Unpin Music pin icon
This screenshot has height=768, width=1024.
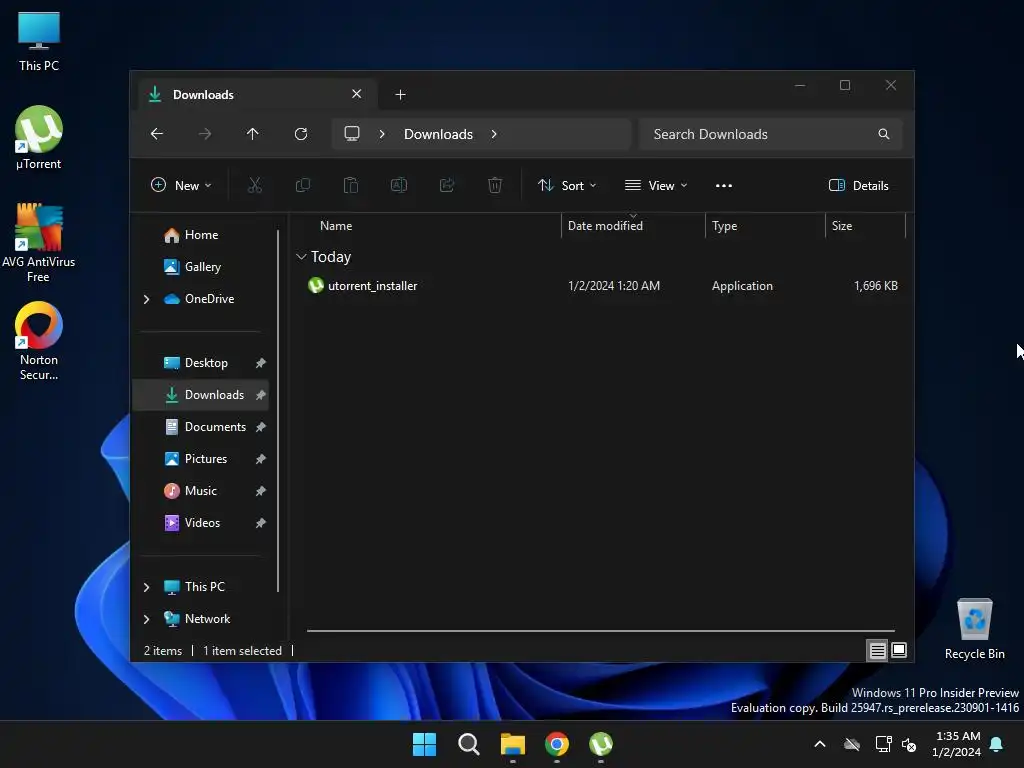point(261,491)
